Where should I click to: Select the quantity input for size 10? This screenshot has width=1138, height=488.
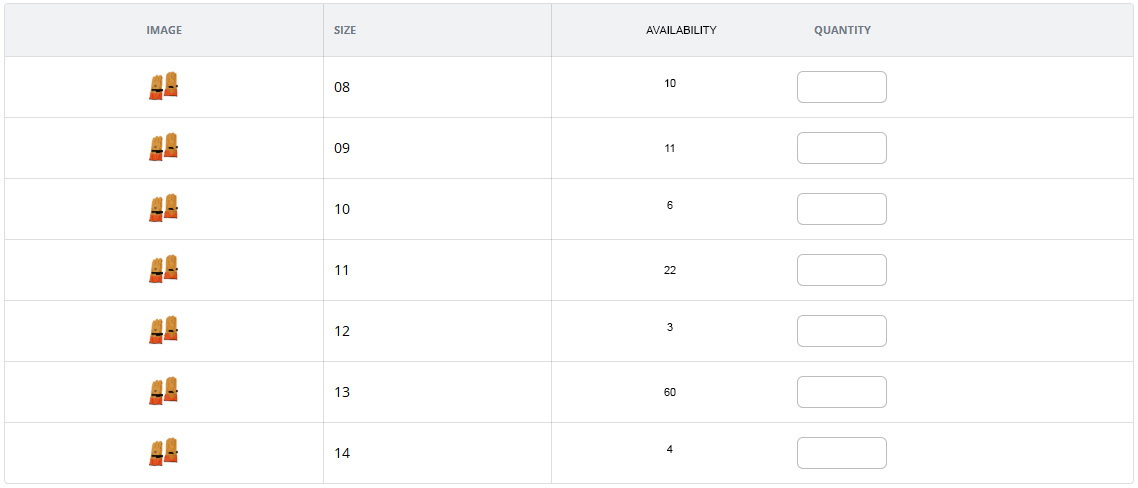[841, 209]
